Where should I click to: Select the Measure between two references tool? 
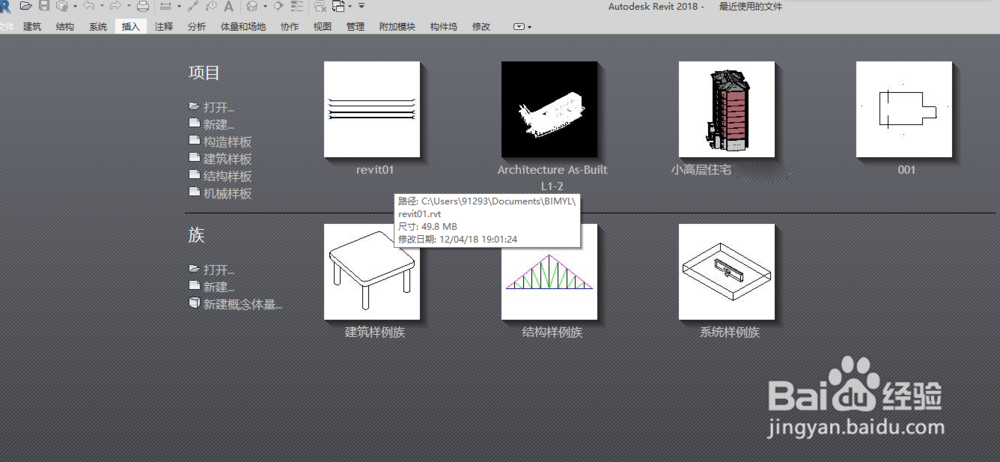tap(165, 6)
